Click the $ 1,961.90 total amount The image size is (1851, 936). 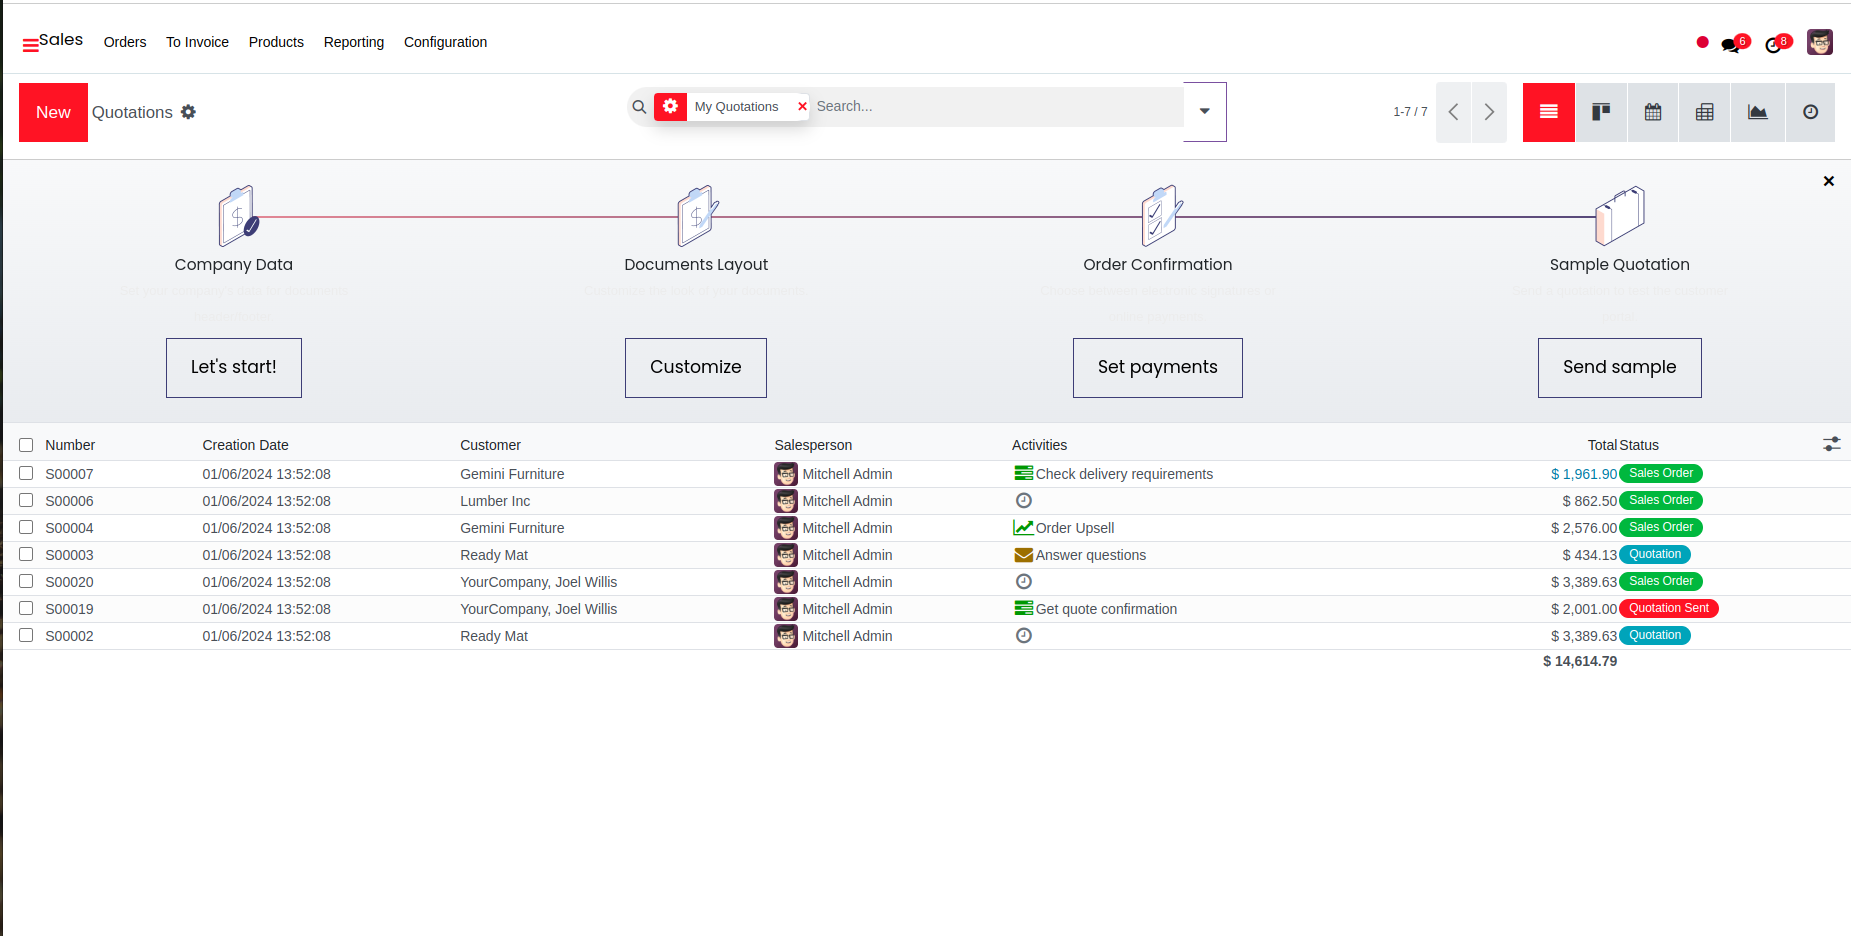pyautogui.click(x=1584, y=474)
